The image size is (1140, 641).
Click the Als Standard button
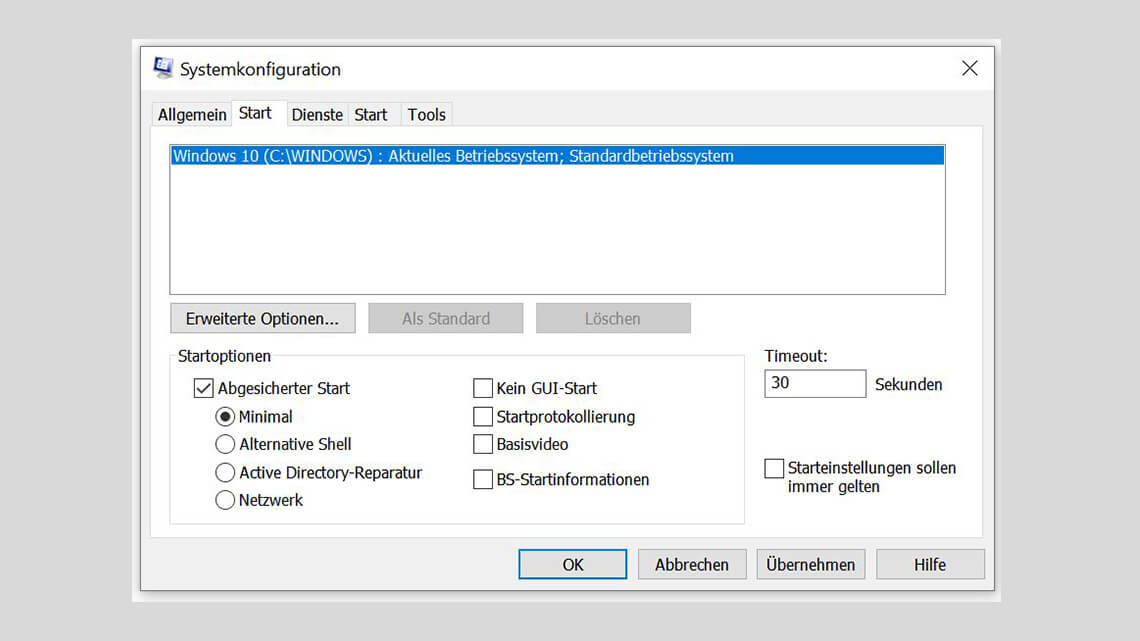(446, 318)
